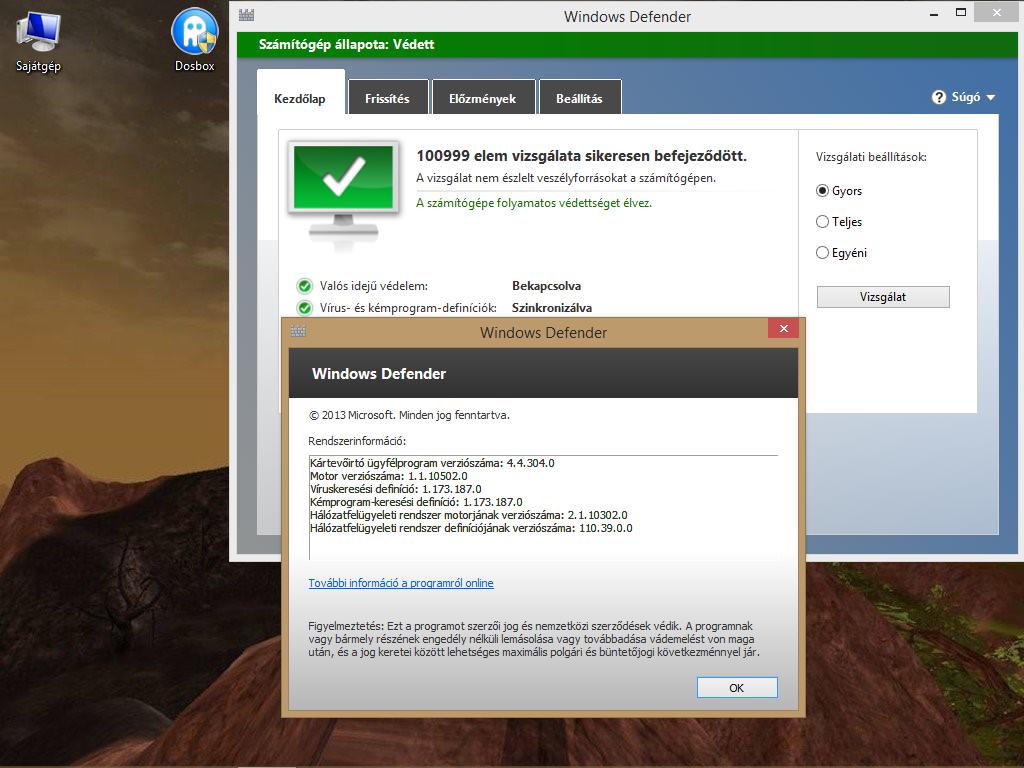The image size is (1024, 768).
Task: Confirm the About dialog with OK
Action: click(x=737, y=688)
